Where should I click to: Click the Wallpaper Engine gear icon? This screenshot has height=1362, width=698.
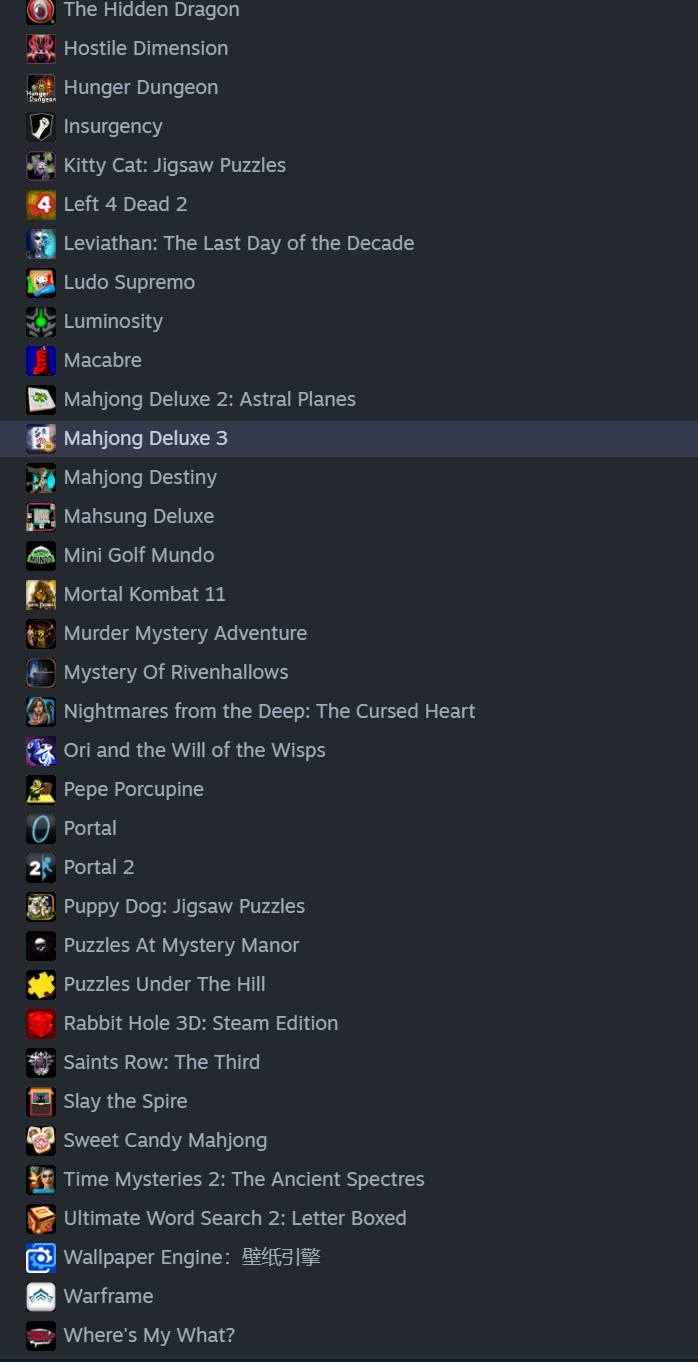tap(41, 1258)
